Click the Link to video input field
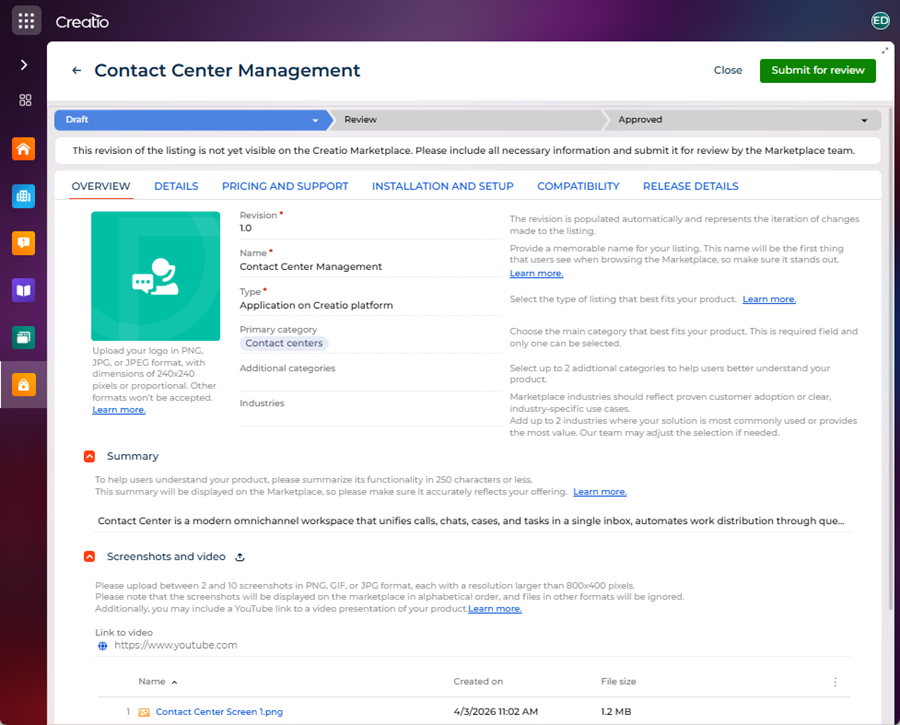The image size is (900, 725). 473,645
